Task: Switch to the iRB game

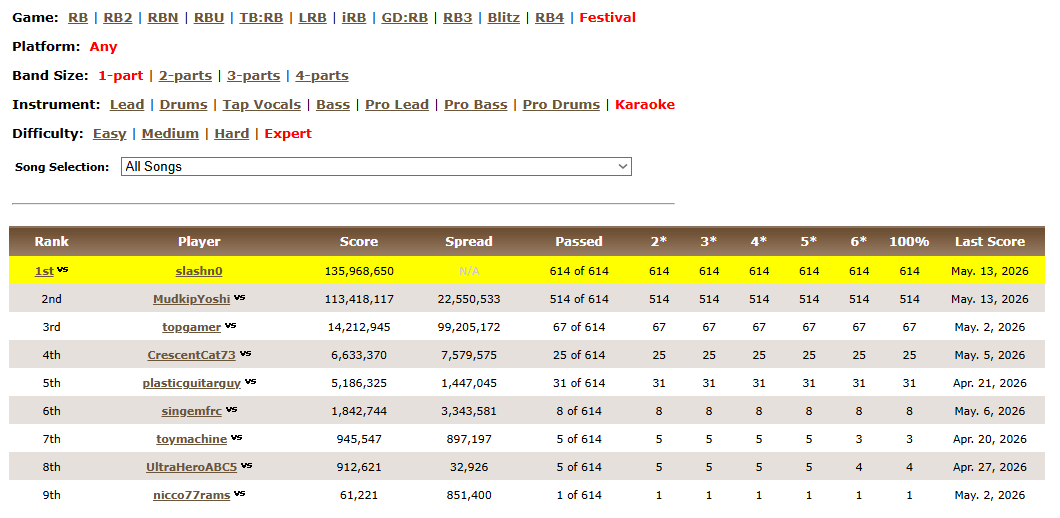Action: [354, 18]
